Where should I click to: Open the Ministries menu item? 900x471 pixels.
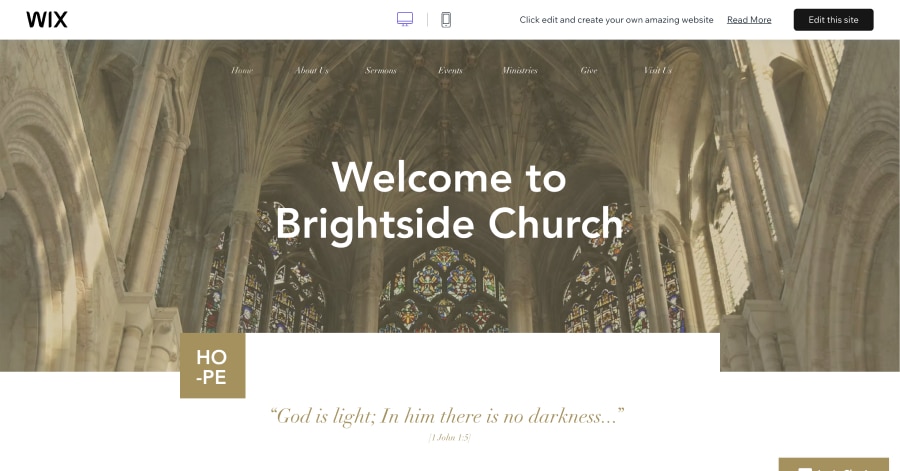click(520, 71)
